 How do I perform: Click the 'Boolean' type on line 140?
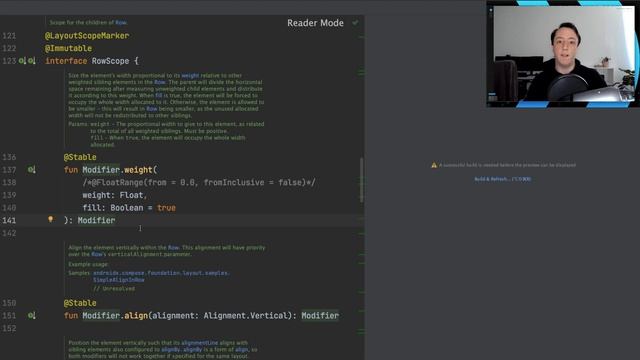[127, 208]
